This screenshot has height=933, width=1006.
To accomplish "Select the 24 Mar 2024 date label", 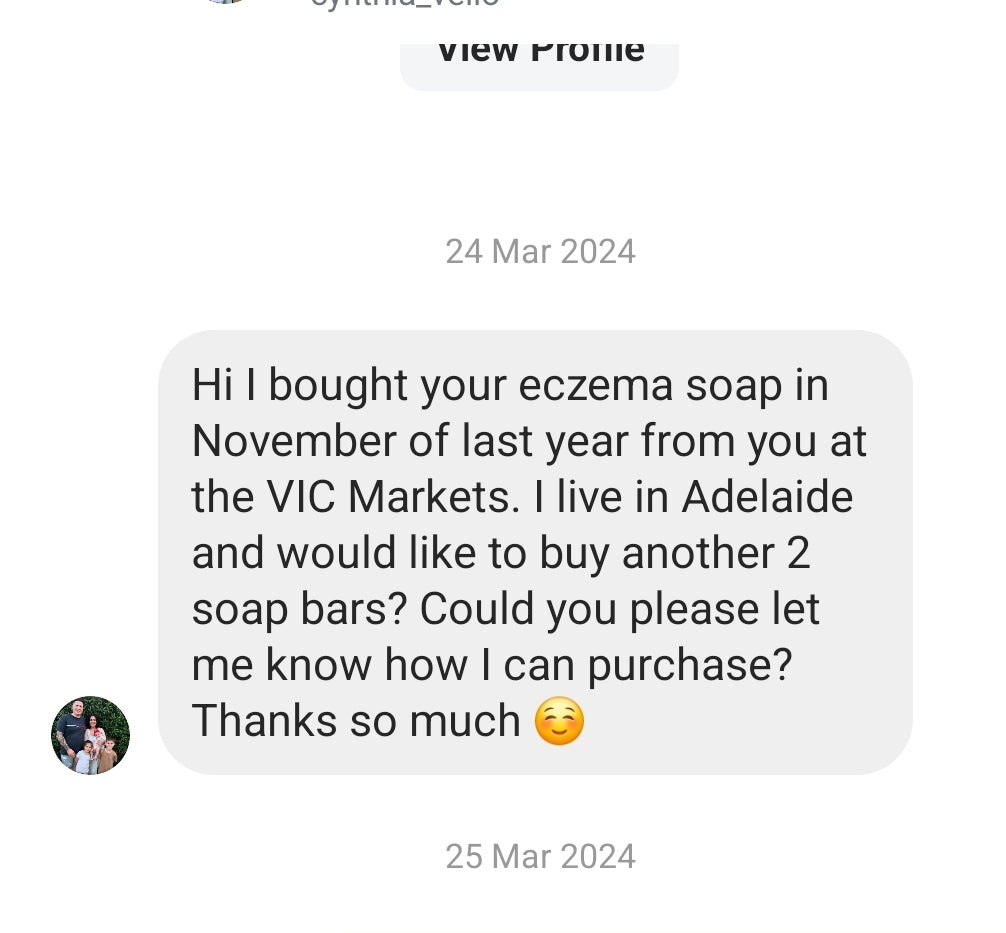I will [540, 251].
